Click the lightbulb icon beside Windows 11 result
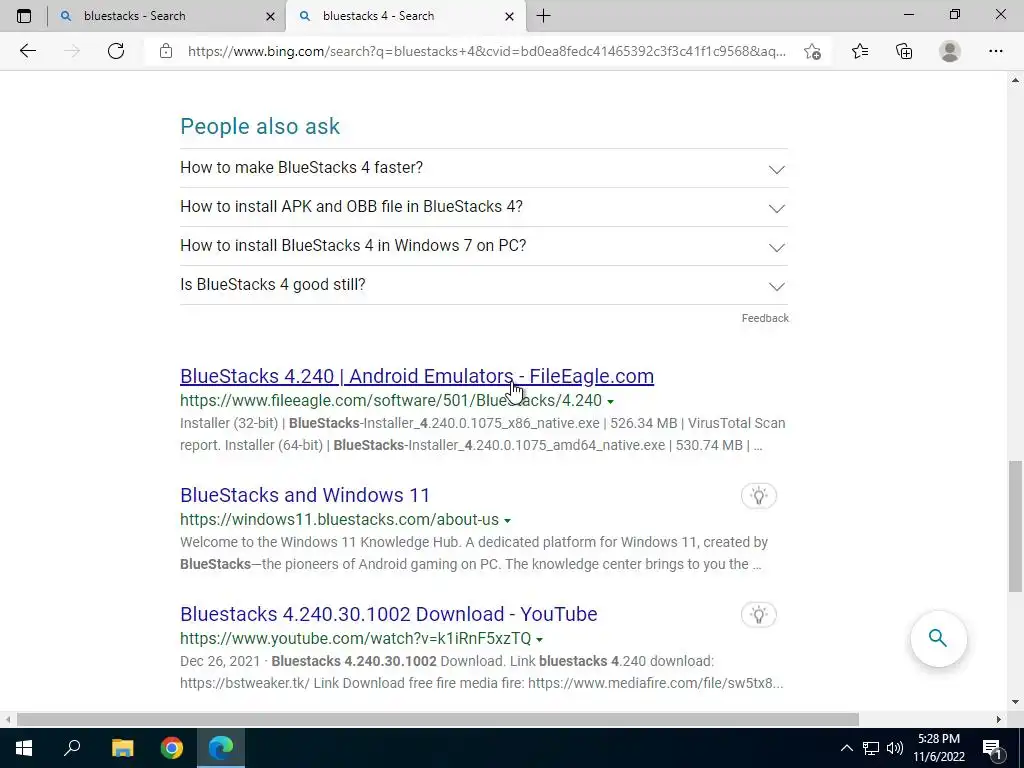 758,496
